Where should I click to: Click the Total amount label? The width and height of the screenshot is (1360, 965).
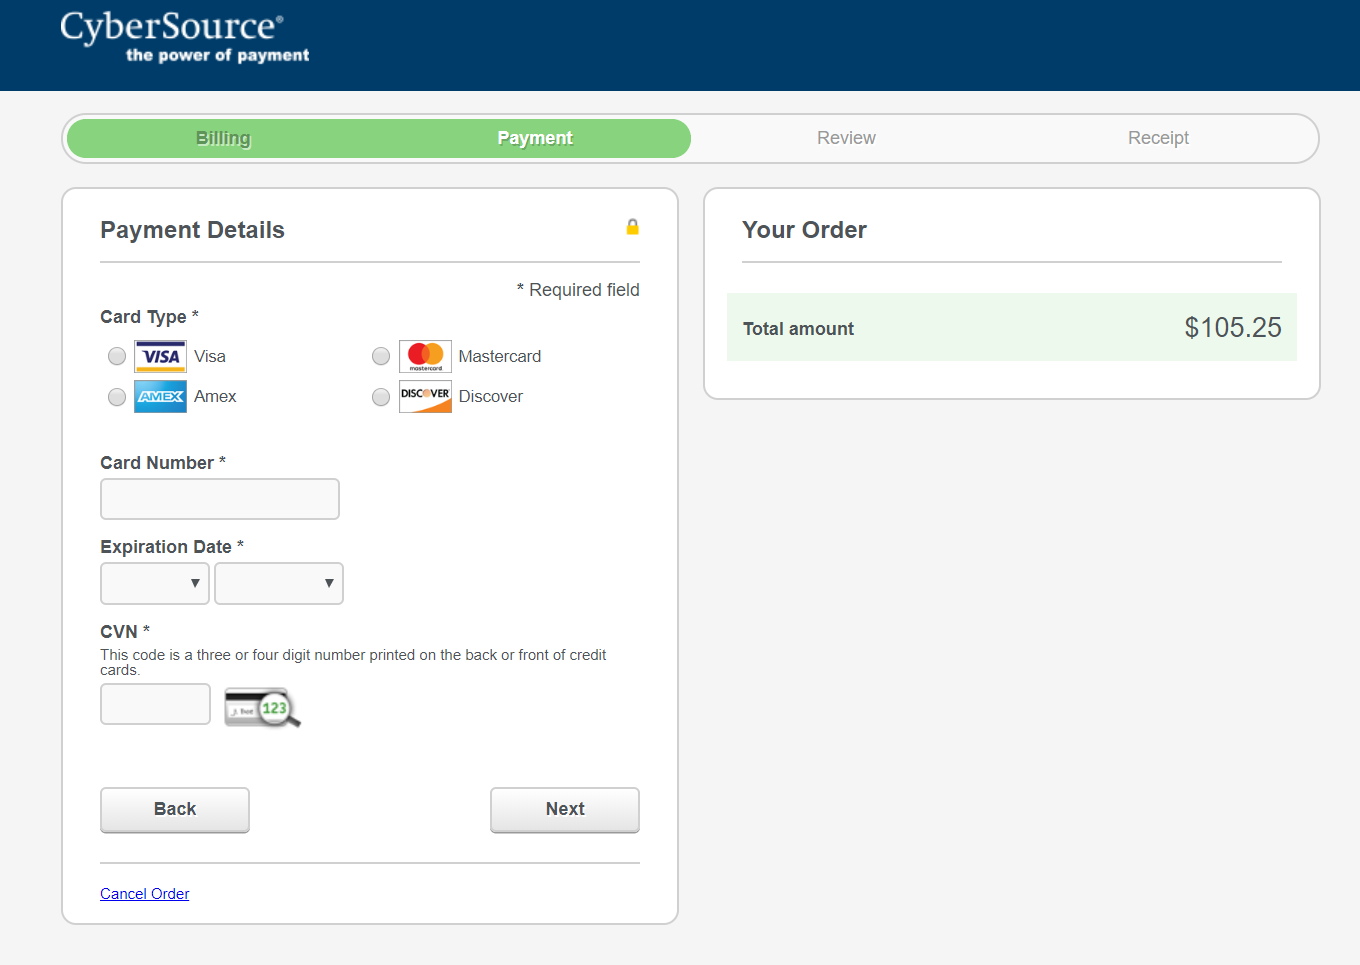[798, 329]
